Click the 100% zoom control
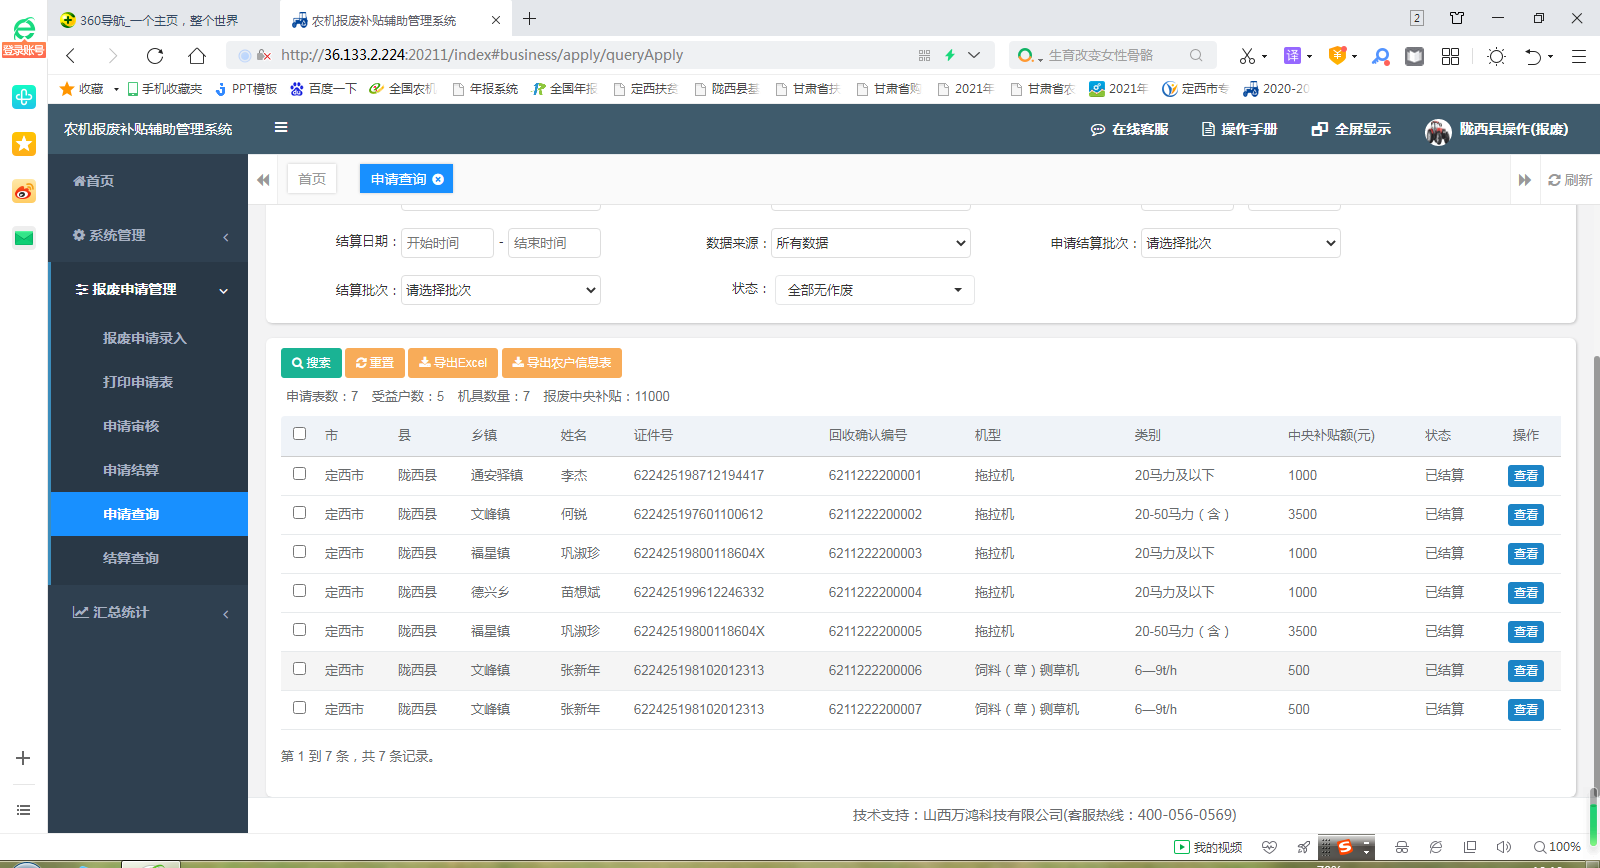 (1557, 847)
